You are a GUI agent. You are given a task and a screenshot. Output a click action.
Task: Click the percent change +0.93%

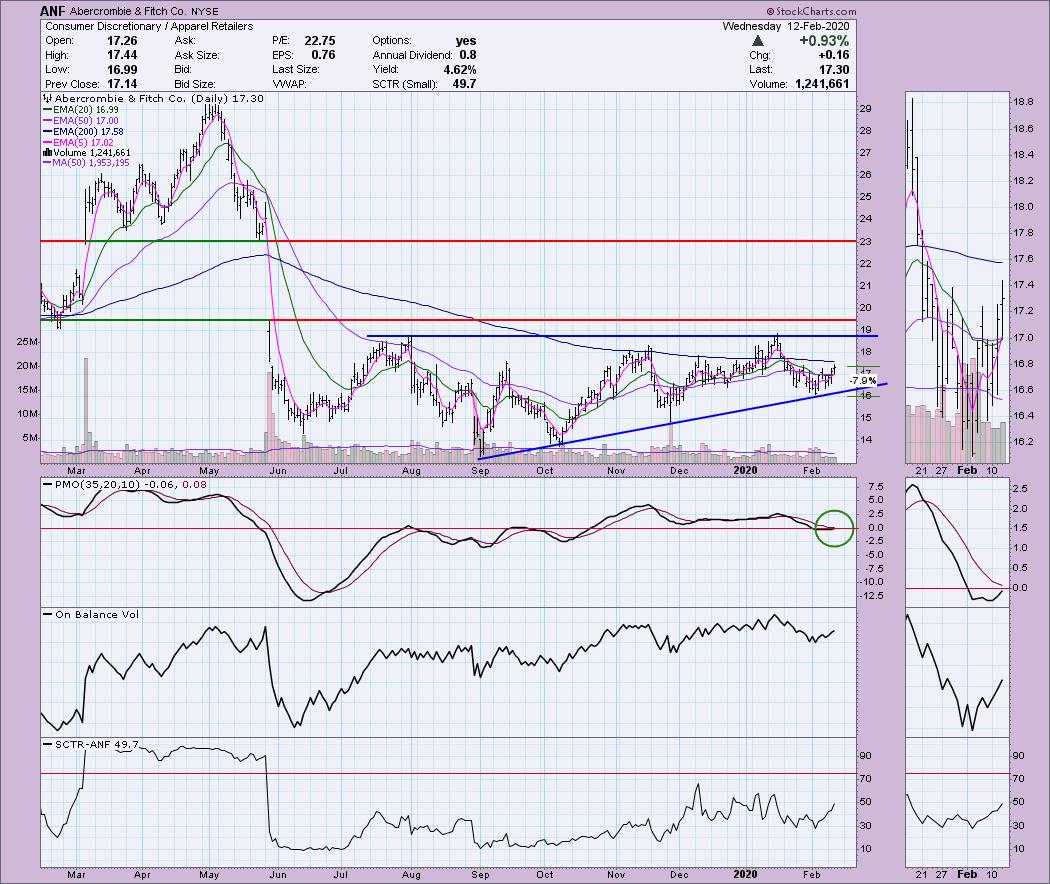[x=824, y=41]
